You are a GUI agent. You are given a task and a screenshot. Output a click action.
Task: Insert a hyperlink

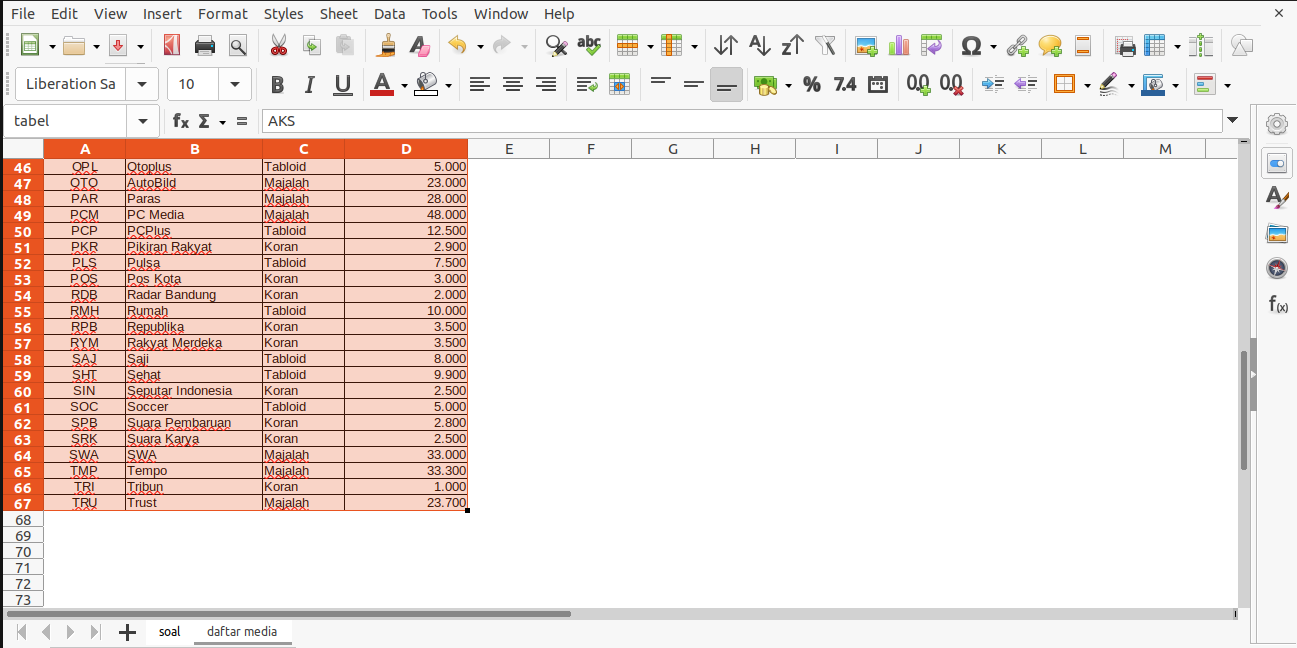(x=1017, y=45)
